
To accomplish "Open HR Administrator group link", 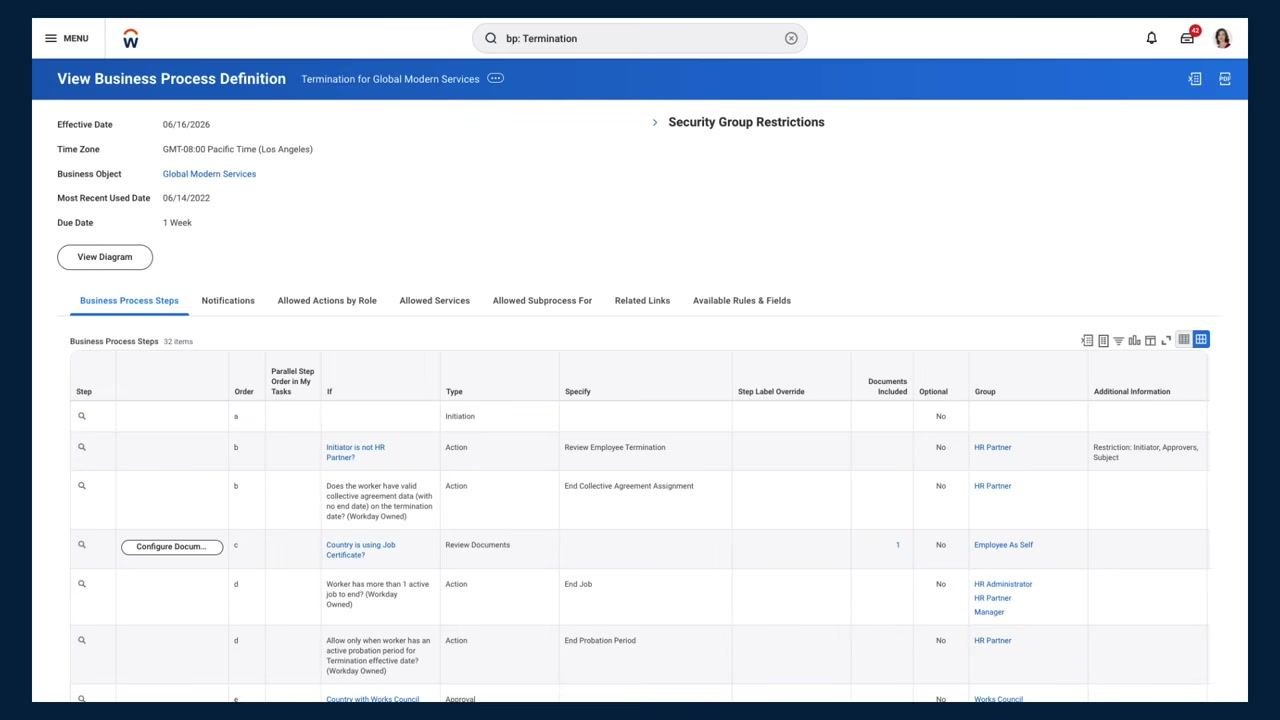I will point(1003,584).
